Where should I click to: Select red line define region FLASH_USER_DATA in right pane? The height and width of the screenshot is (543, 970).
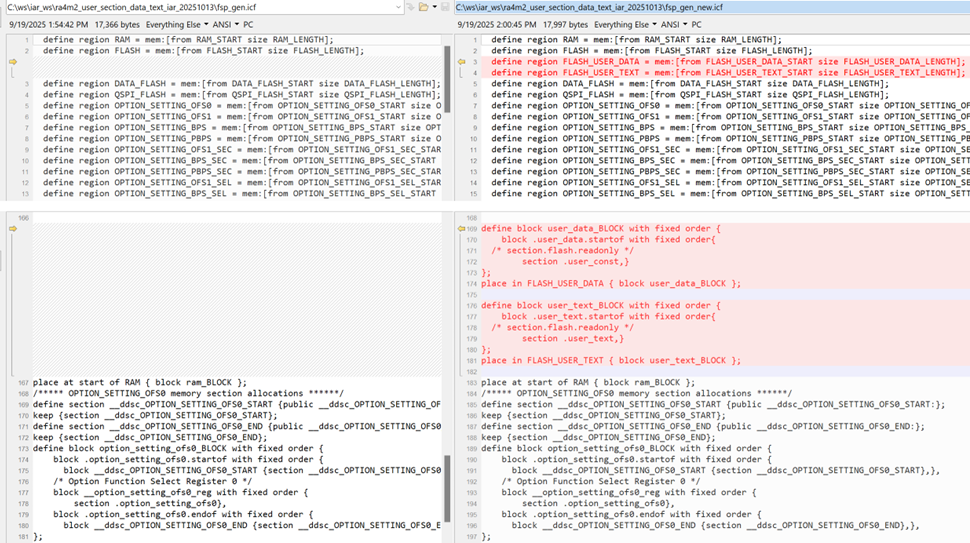(x=728, y=62)
